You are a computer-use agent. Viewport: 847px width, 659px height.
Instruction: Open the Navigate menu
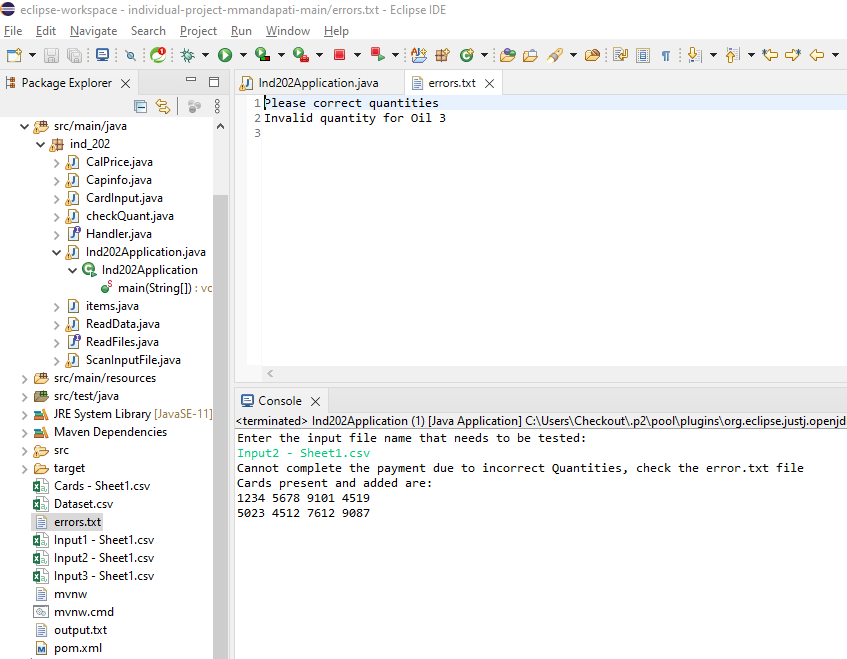[x=93, y=31]
